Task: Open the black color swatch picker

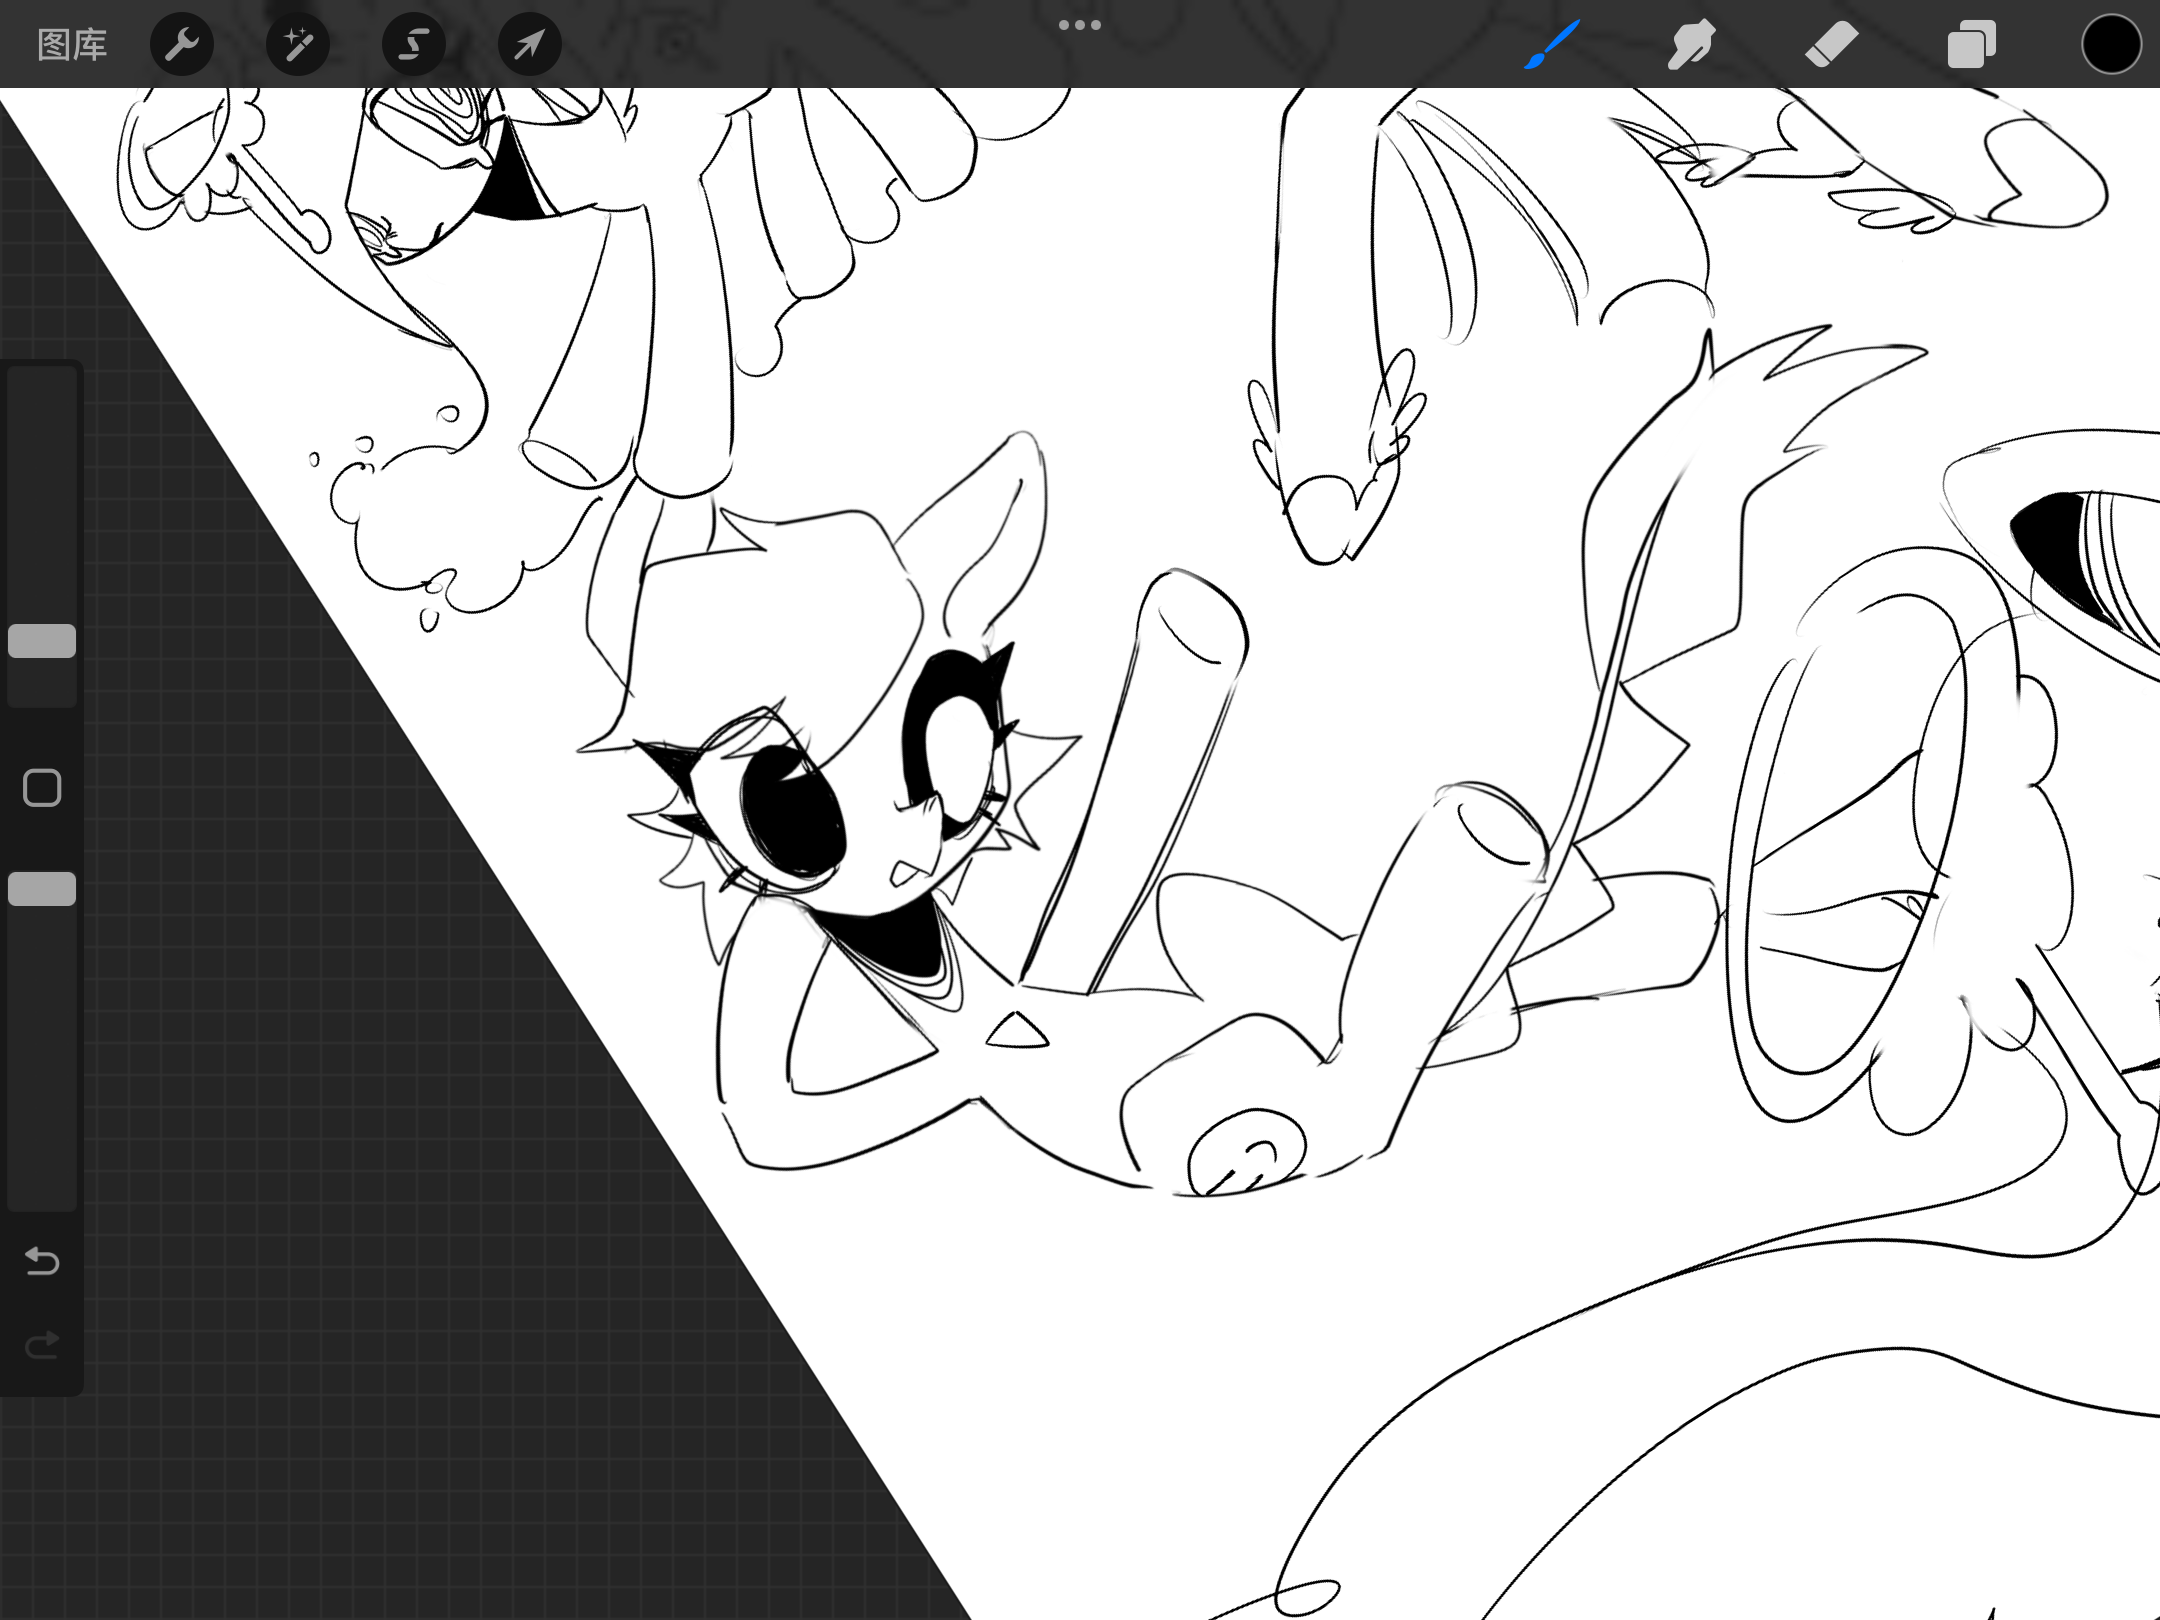Action: coord(2111,45)
